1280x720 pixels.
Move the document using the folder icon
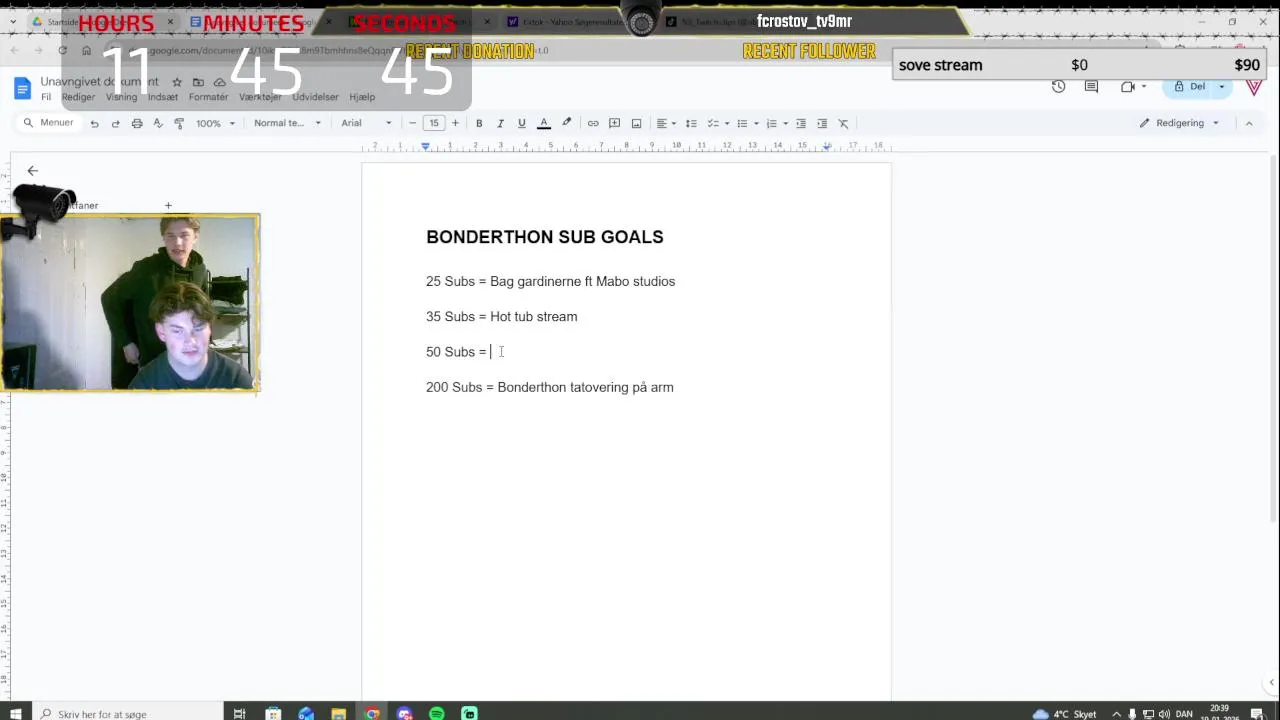pos(198,82)
